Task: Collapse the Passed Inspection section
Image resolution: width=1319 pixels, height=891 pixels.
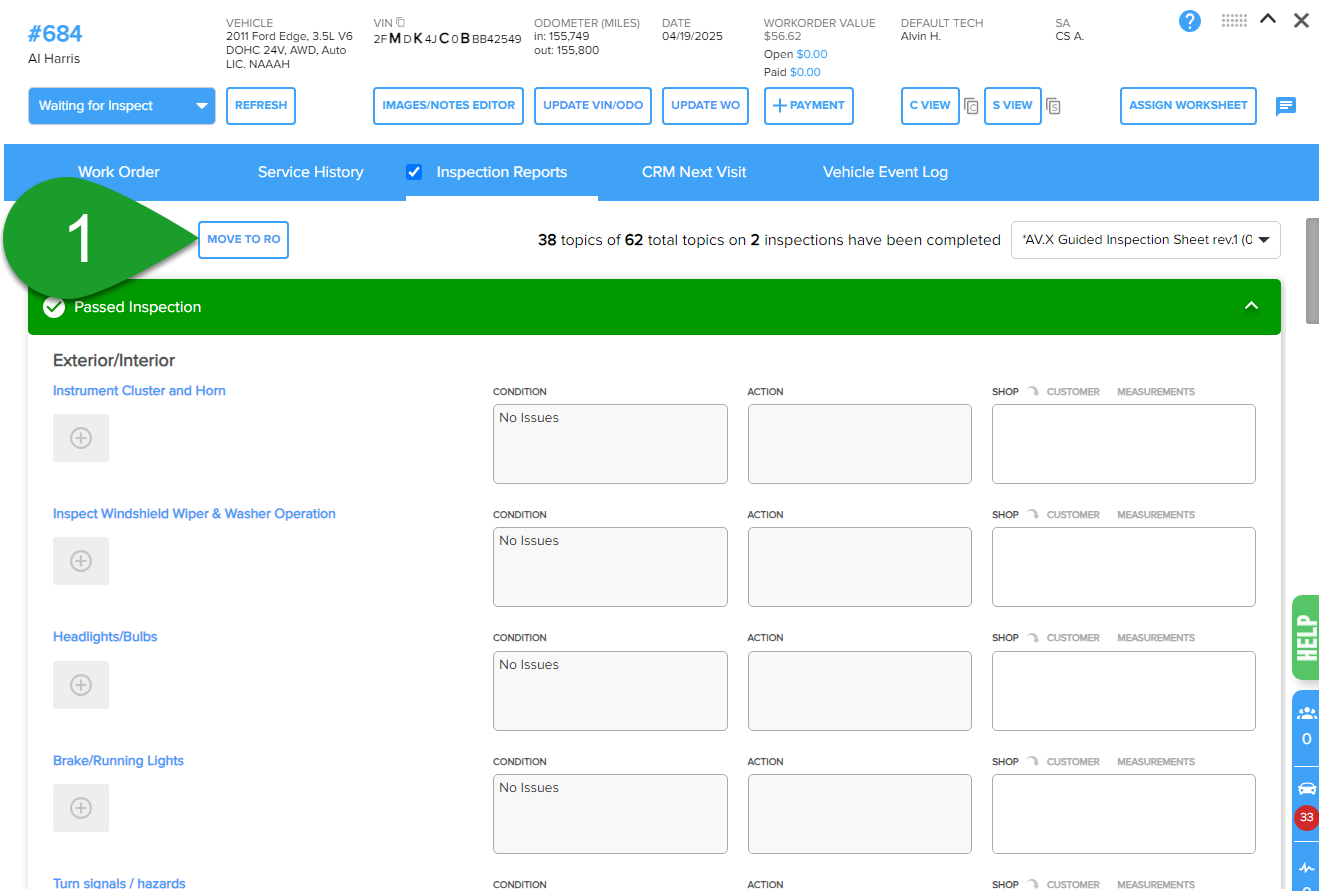Action: [x=1251, y=307]
